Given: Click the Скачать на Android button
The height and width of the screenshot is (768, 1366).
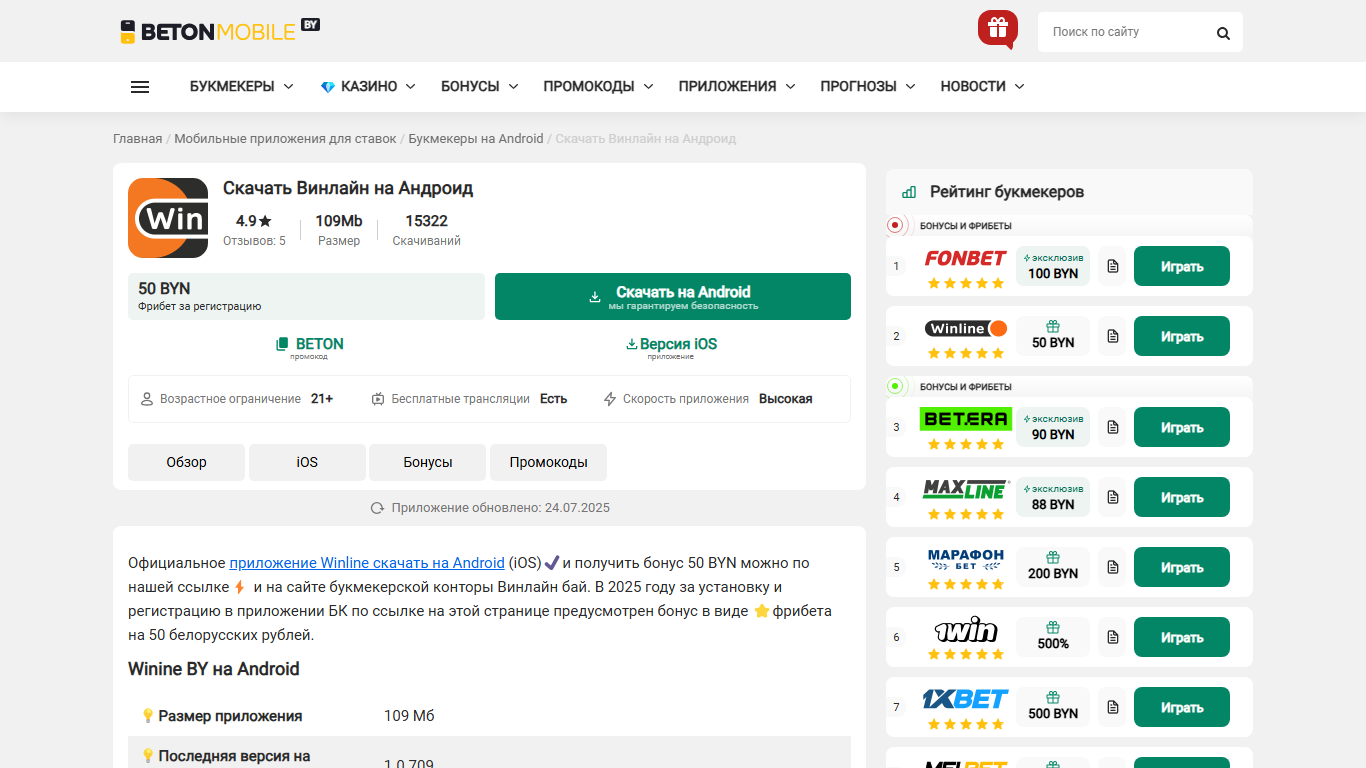Looking at the screenshot, I should [x=673, y=296].
